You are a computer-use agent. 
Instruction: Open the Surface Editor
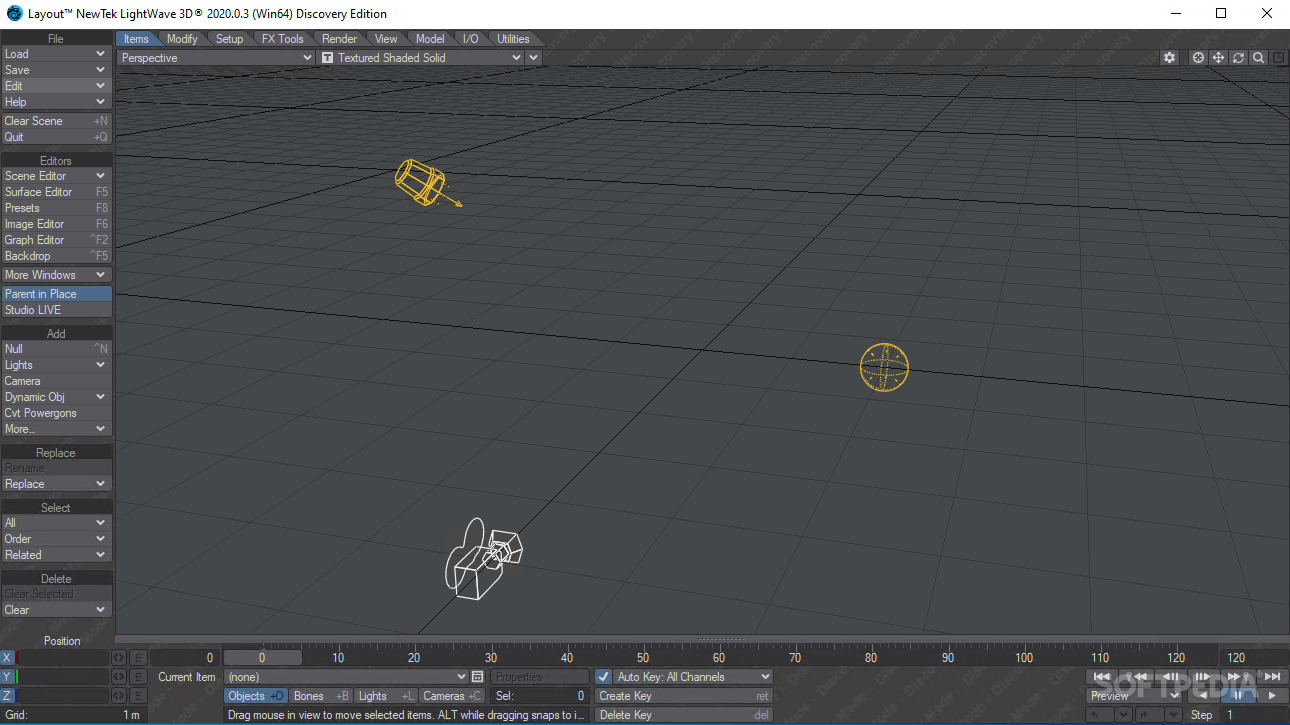[56, 192]
